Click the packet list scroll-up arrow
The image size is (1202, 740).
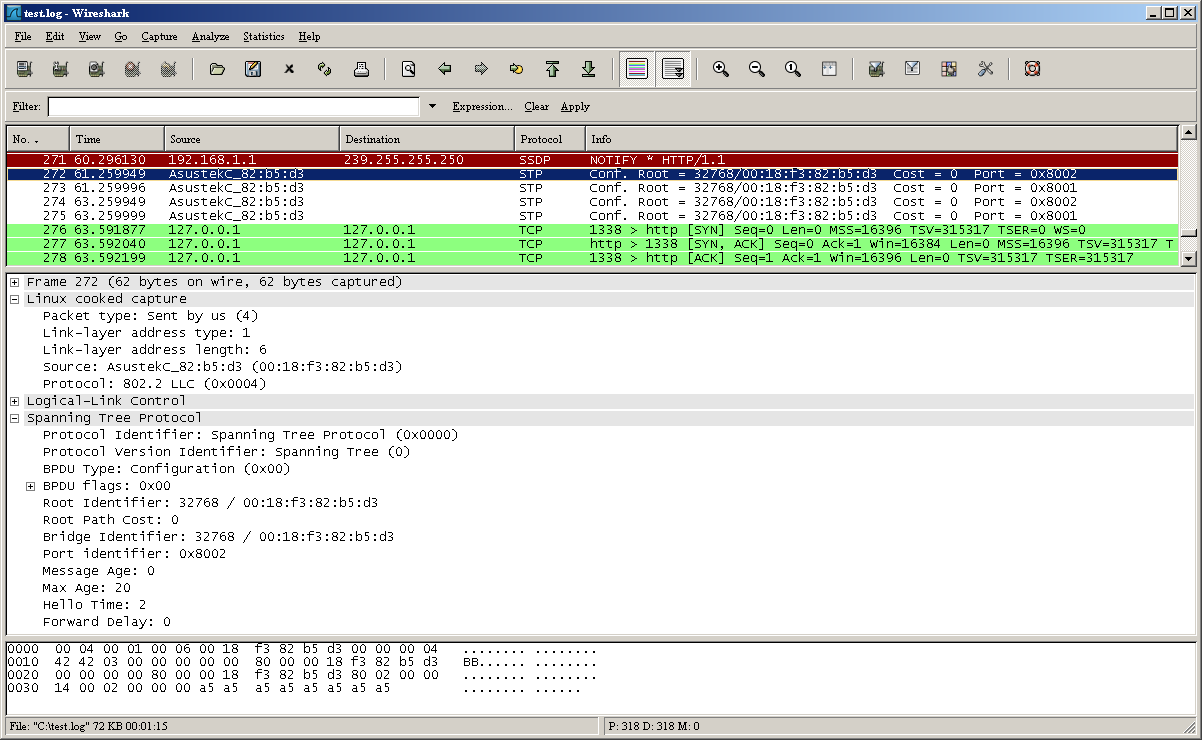[x=1188, y=132]
